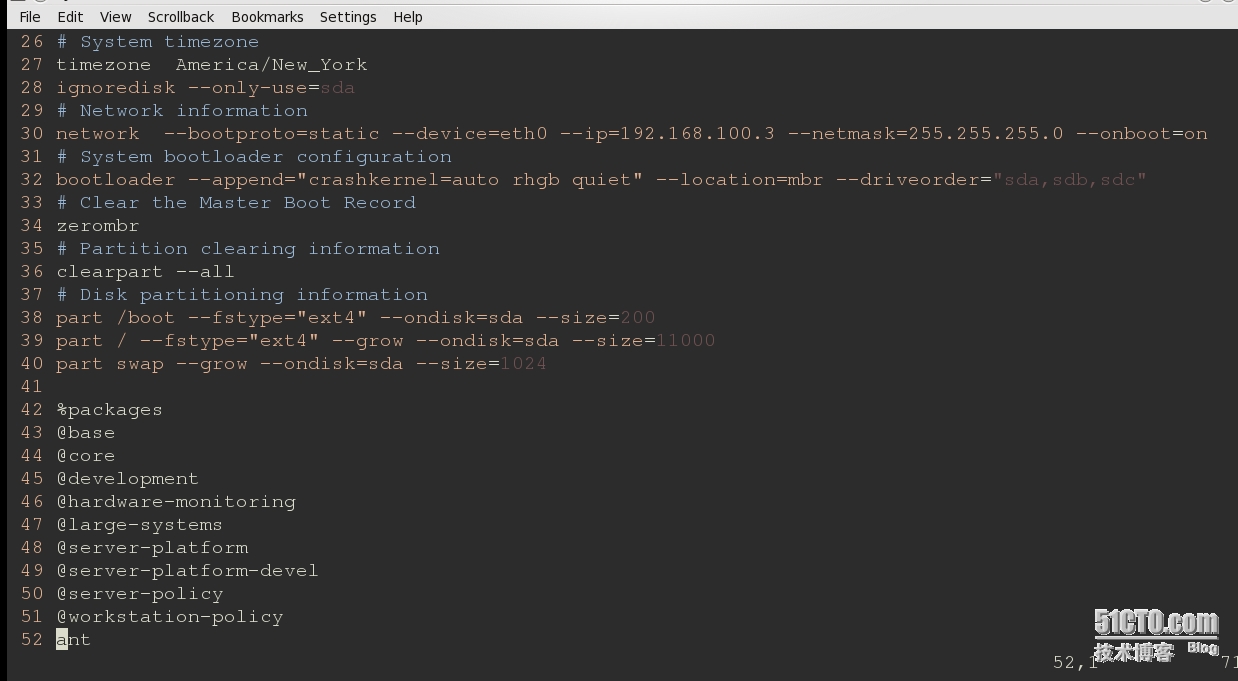
Task: Open the Help menu
Action: [408, 17]
